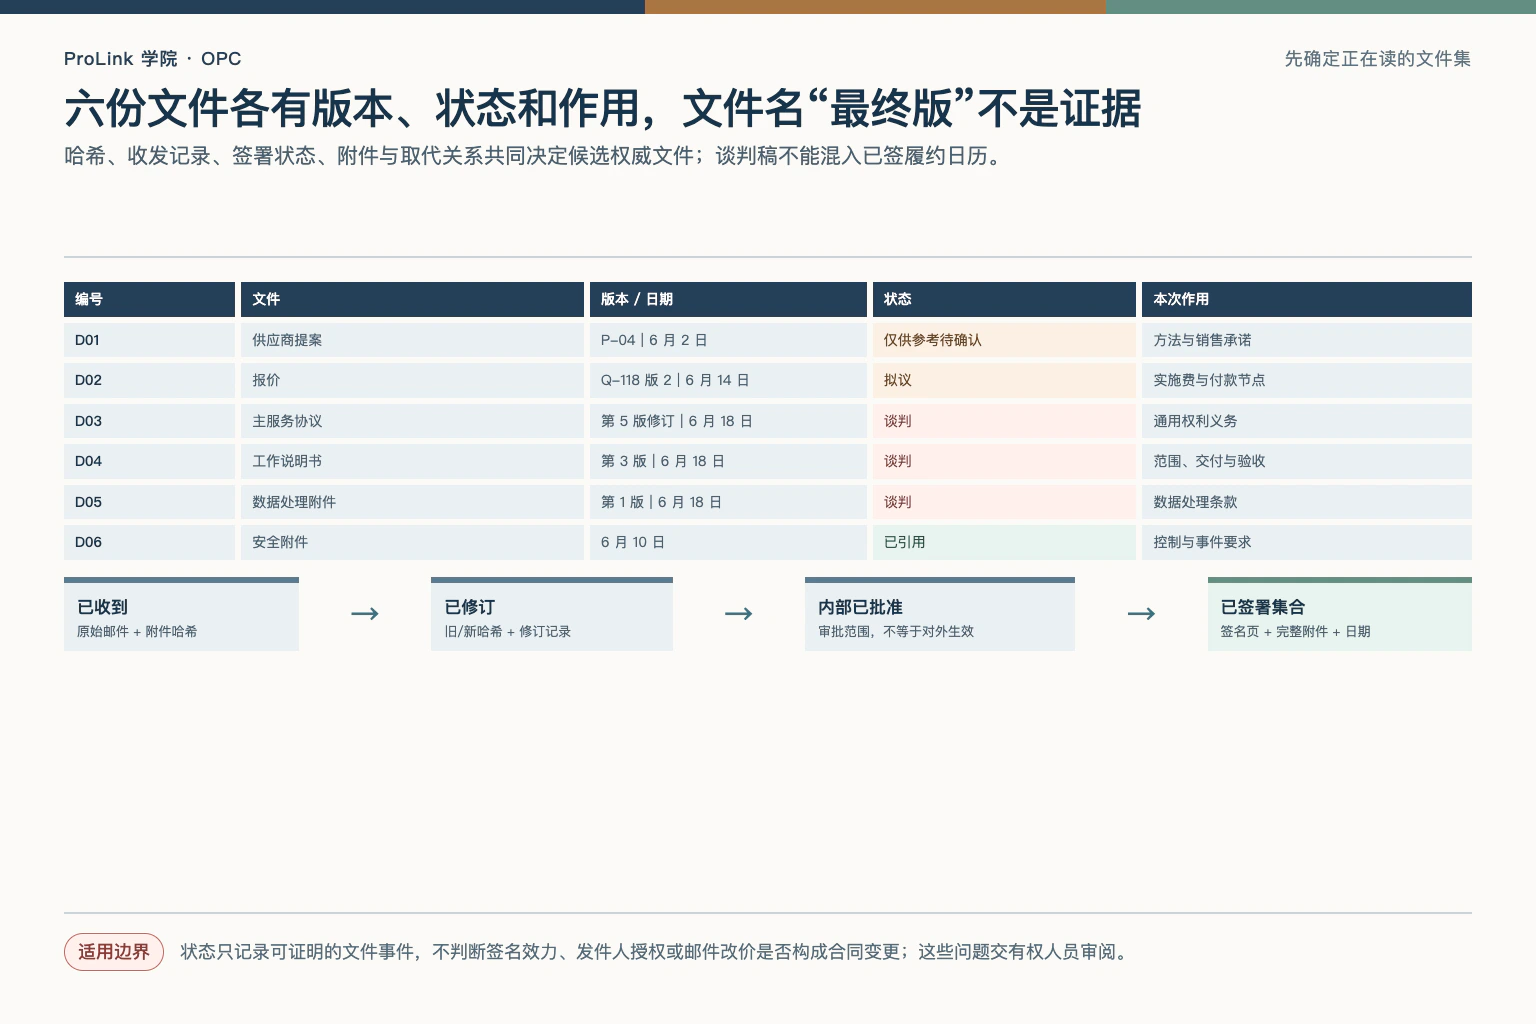Screen dimensions: 1536x1024
Task: Click the 主服务协议 file cell
Action: tap(412, 421)
